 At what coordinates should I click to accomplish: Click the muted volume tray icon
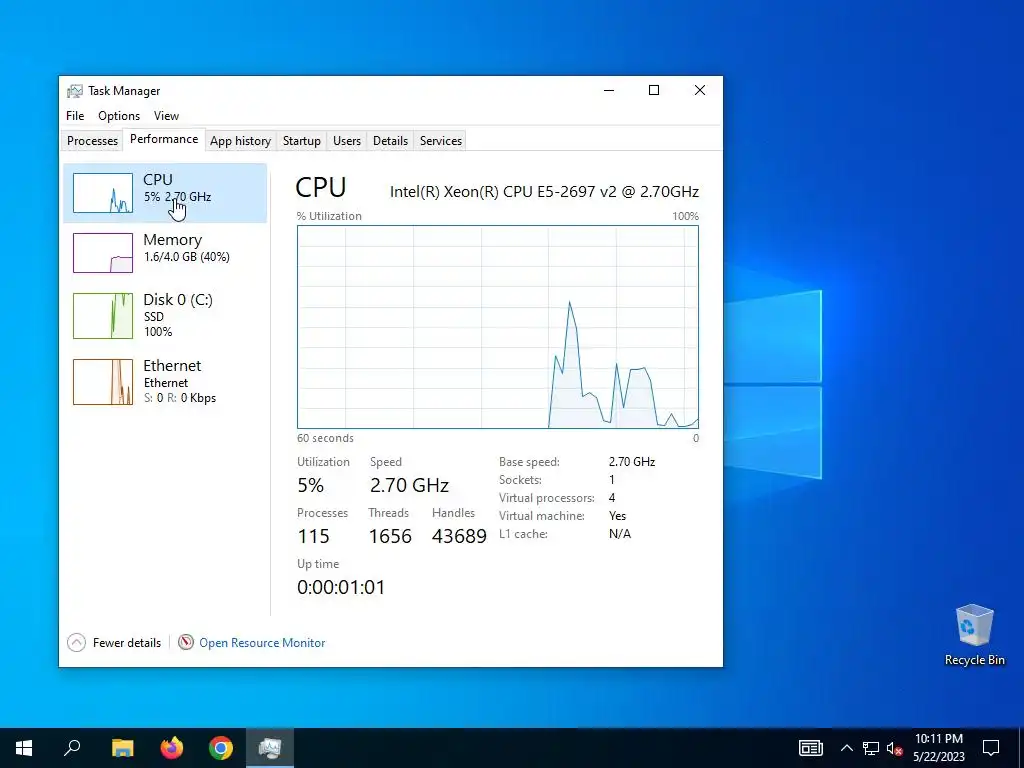pyautogui.click(x=894, y=748)
